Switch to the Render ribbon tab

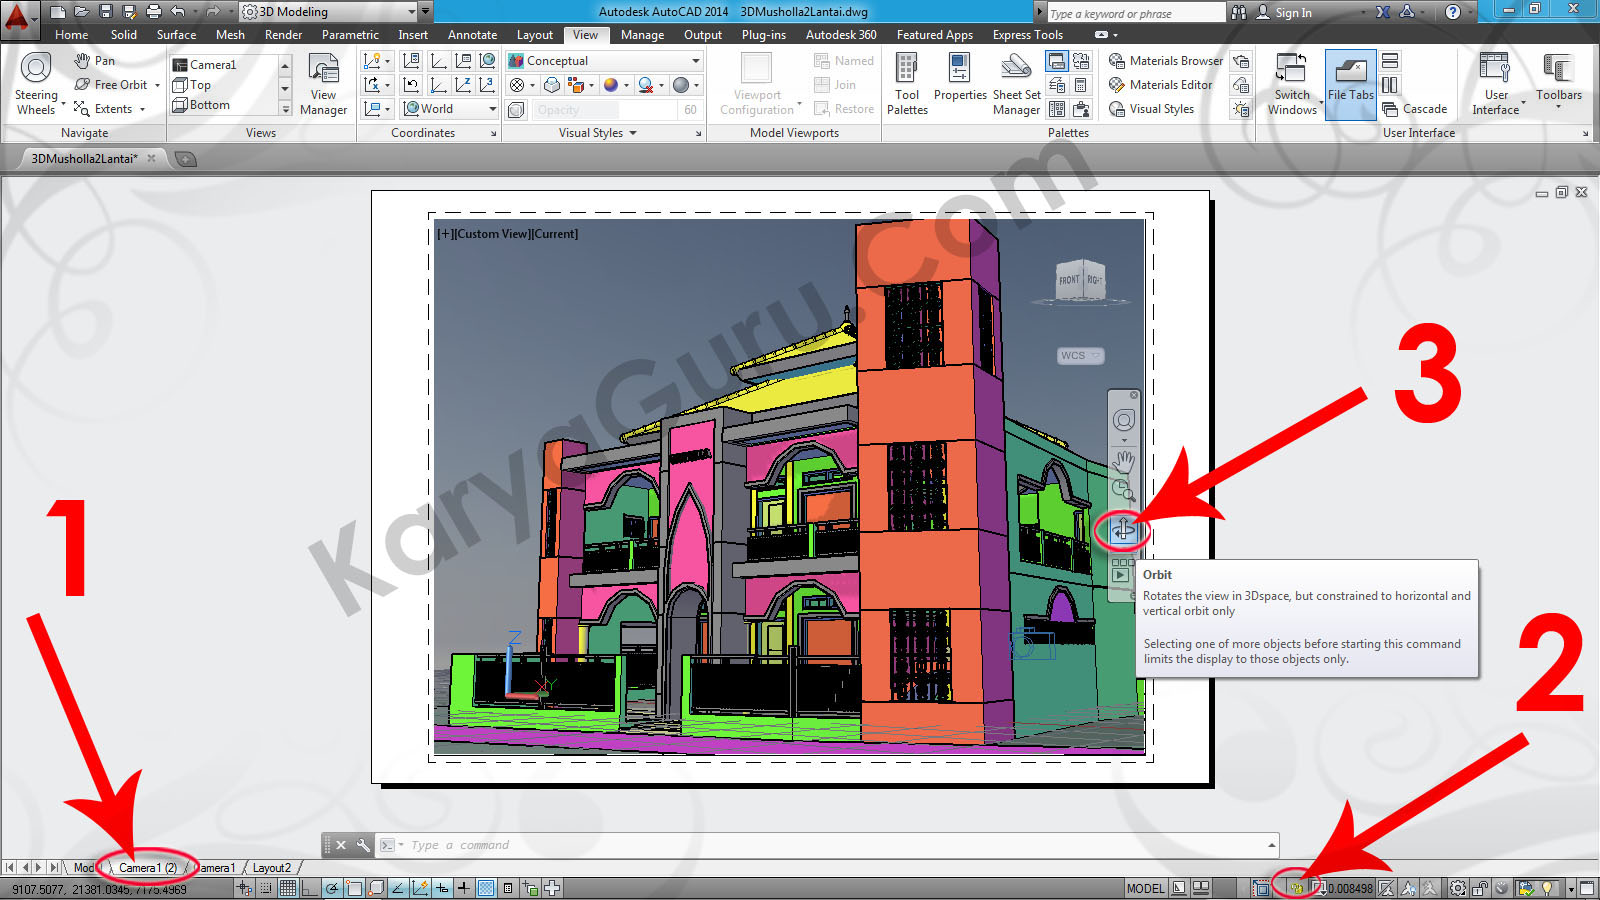point(283,35)
